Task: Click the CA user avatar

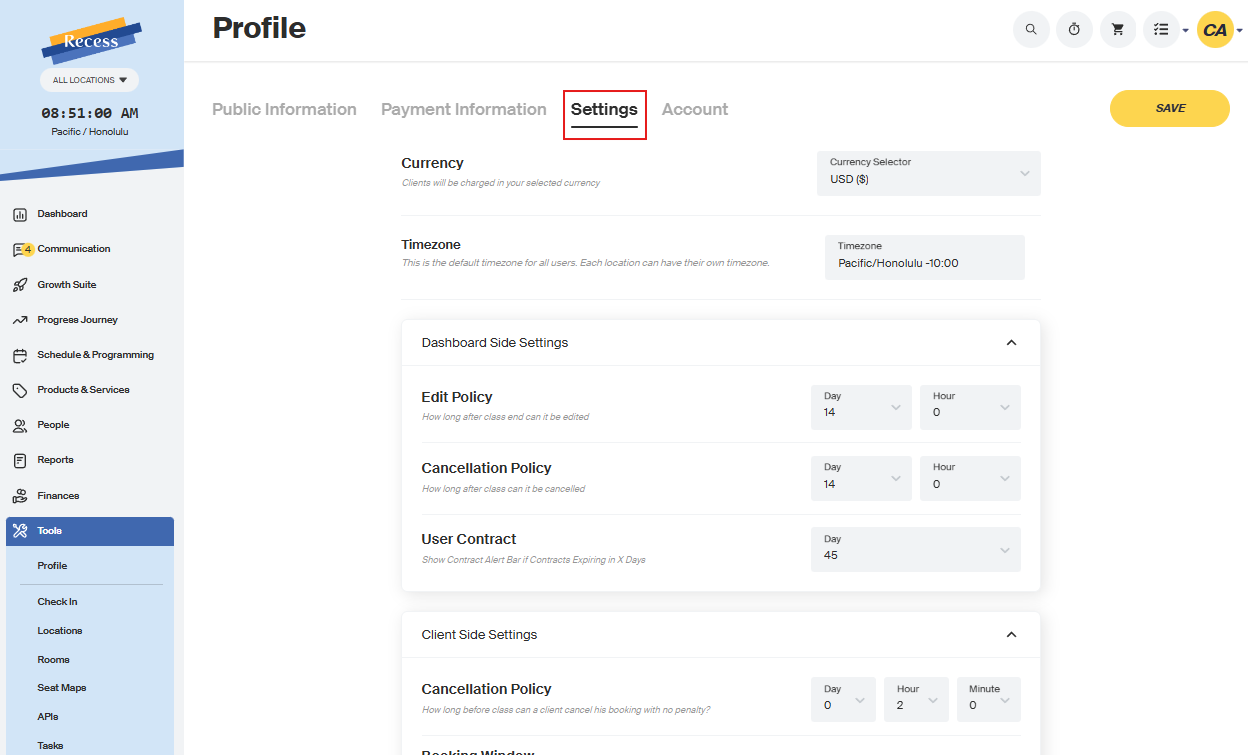Action: (x=1215, y=30)
